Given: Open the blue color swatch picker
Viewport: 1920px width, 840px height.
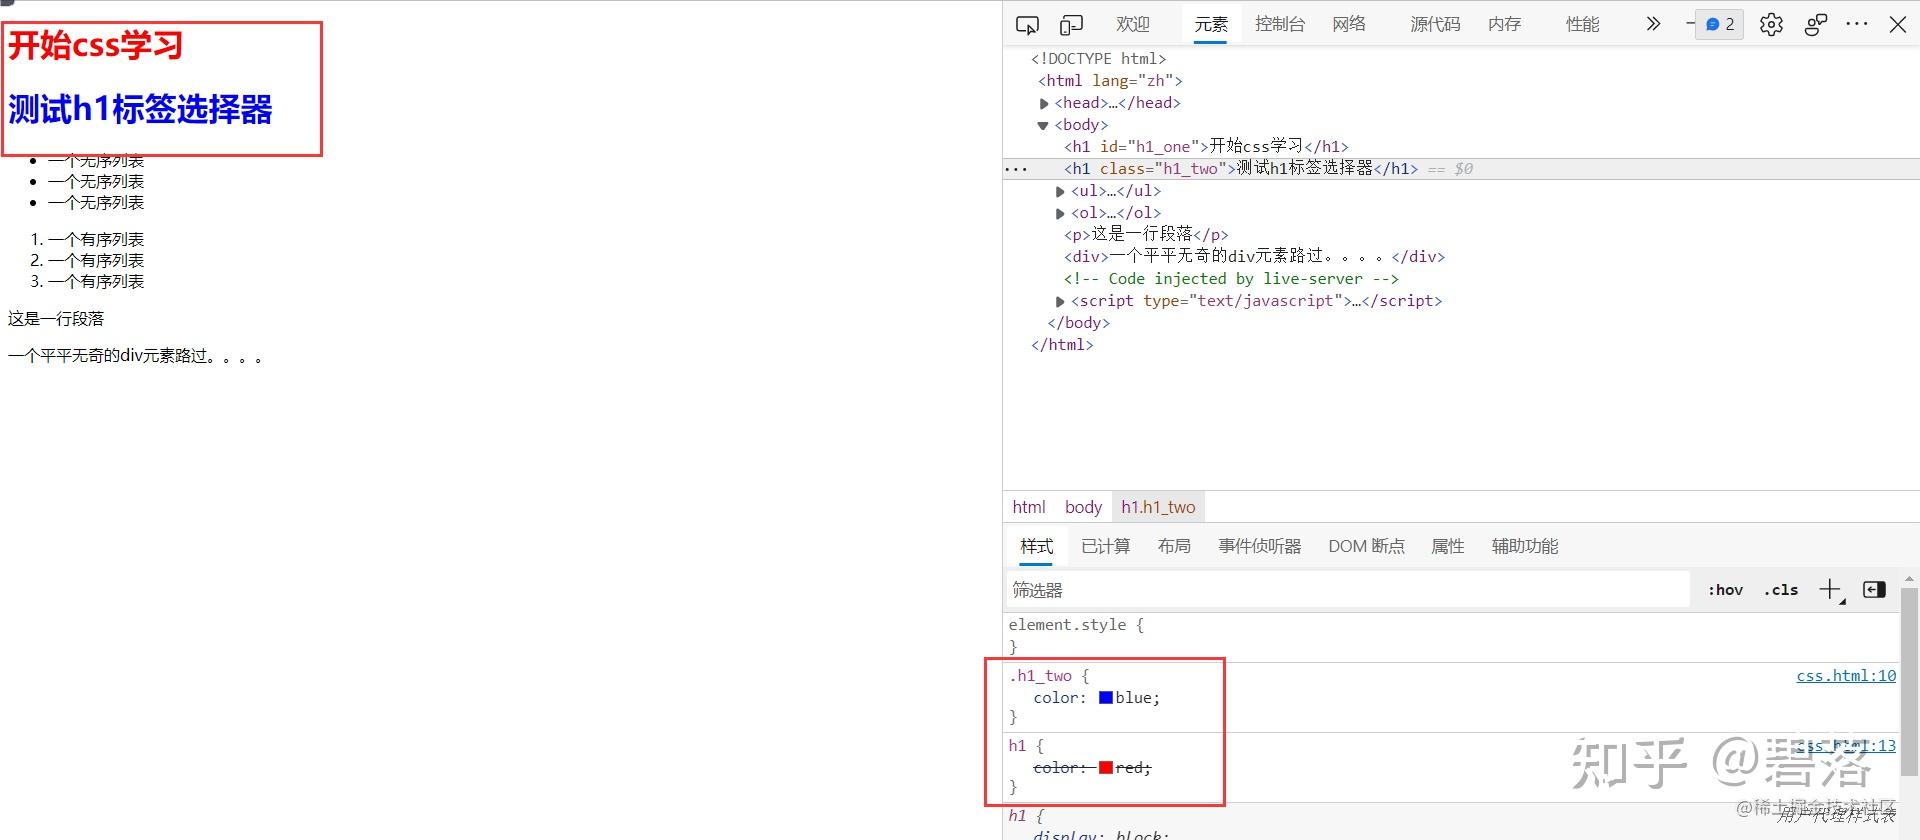Looking at the screenshot, I should click(1106, 698).
